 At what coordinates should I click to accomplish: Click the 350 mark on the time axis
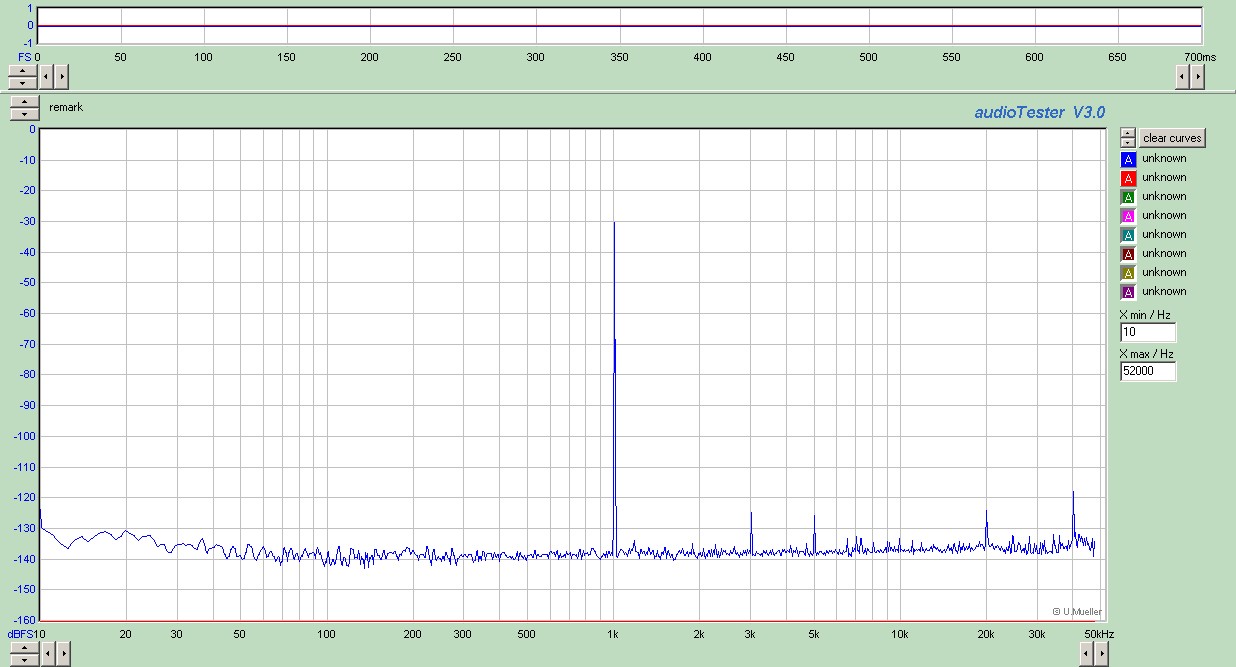click(619, 57)
